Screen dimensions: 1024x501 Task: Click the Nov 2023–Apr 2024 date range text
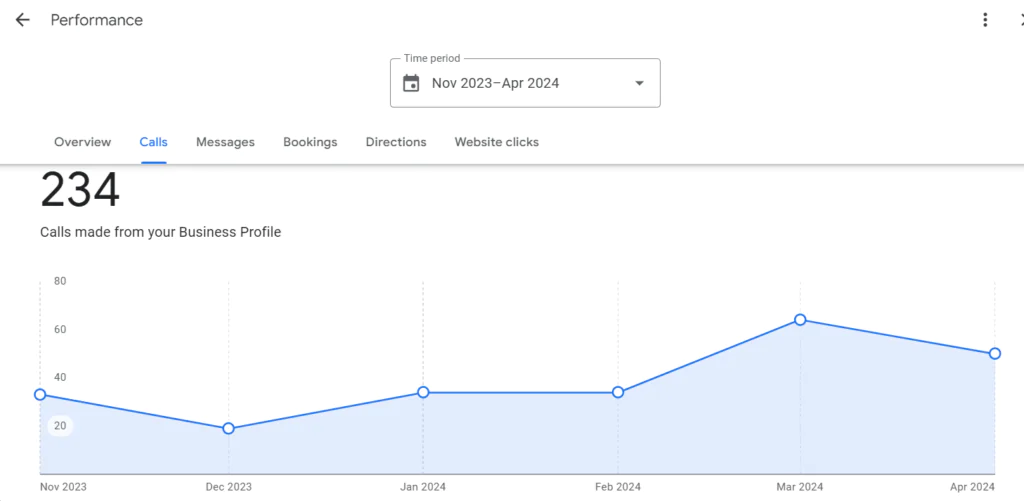pyautogui.click(x=495, y=83)
